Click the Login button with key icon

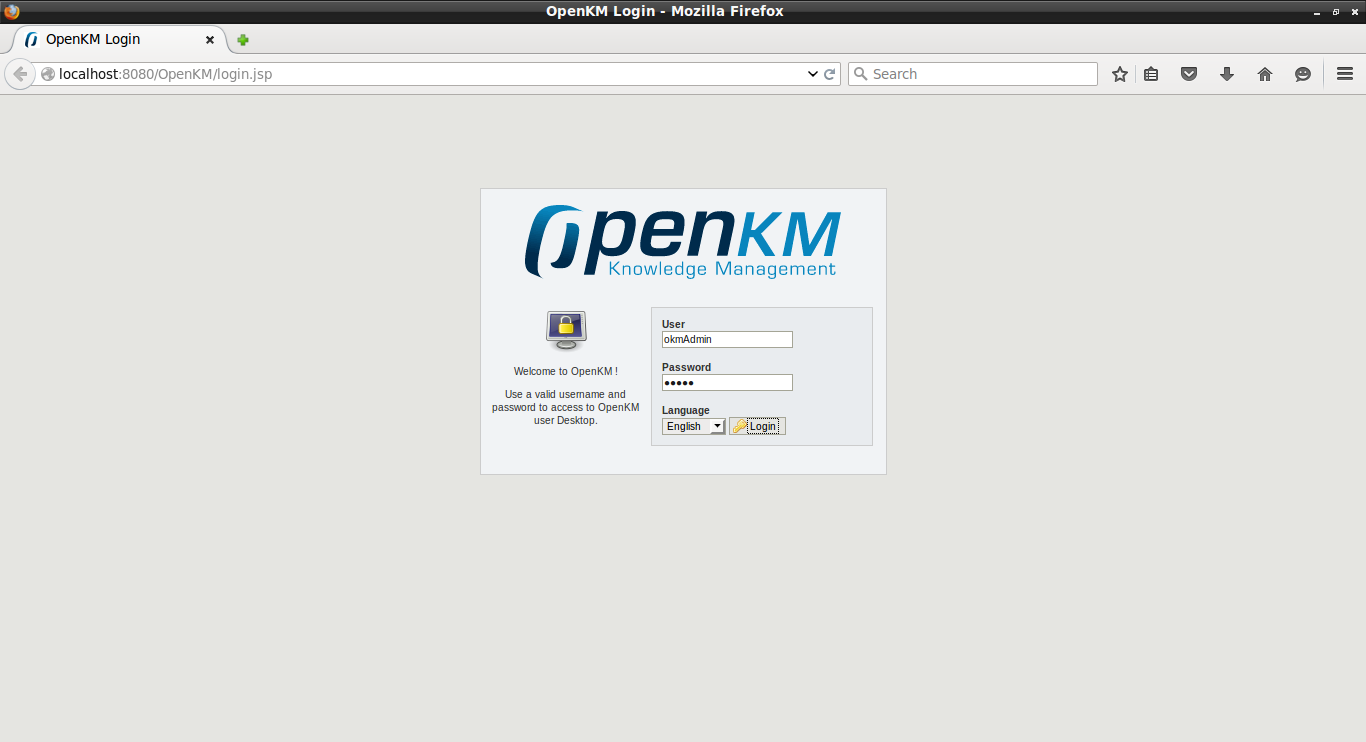757,426
